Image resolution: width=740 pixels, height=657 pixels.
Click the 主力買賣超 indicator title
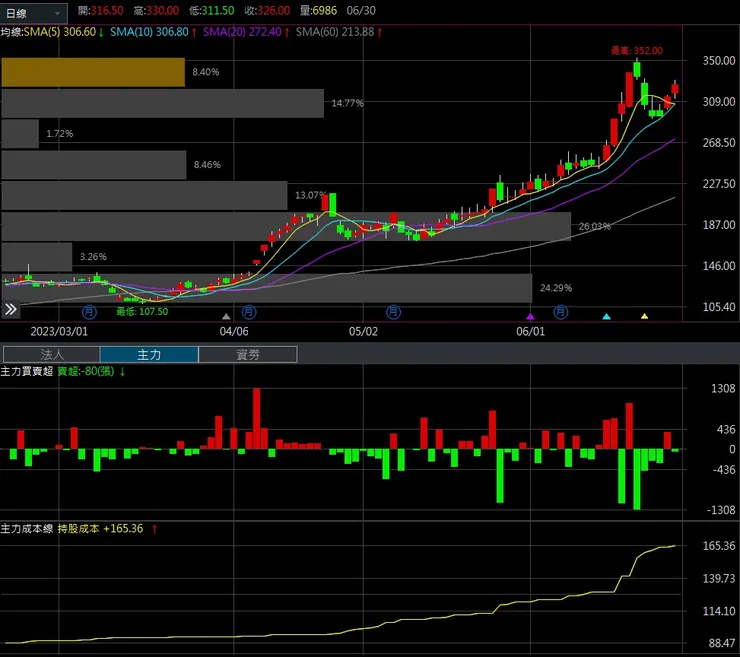[x=27, y=371]
